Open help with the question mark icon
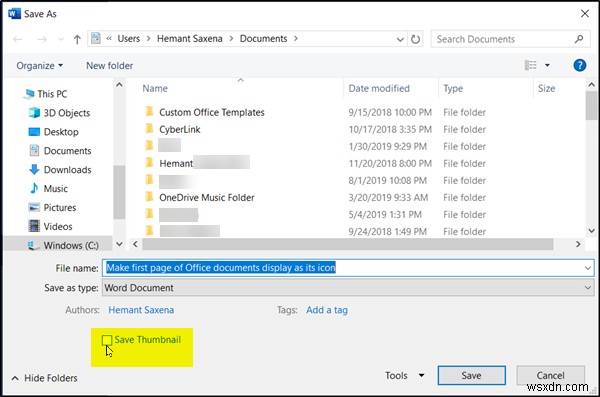 (x=580, y=65)
